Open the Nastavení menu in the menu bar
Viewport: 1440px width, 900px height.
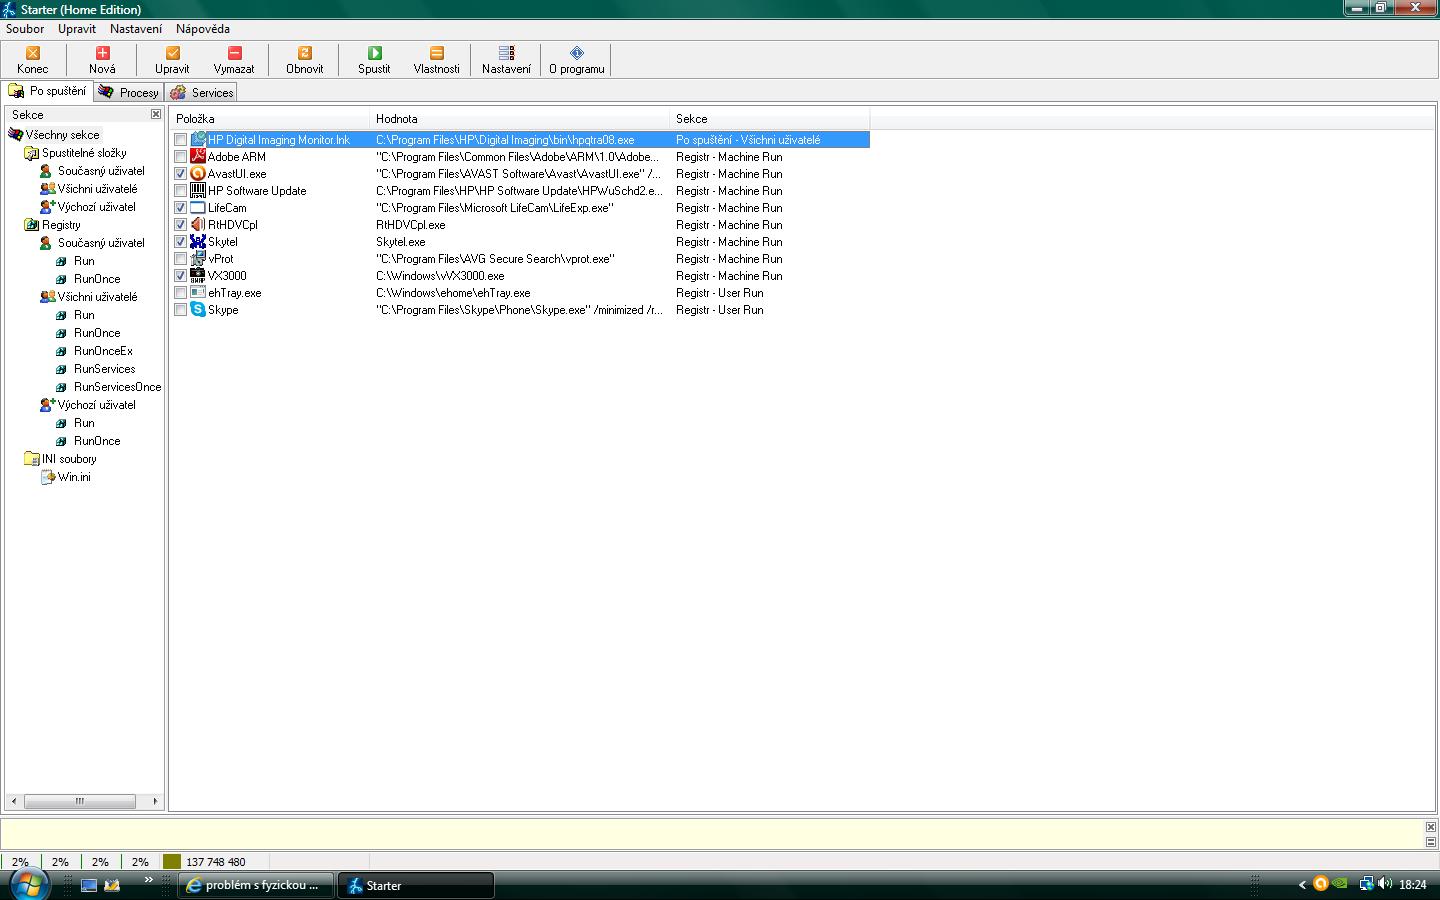(136, 29)
